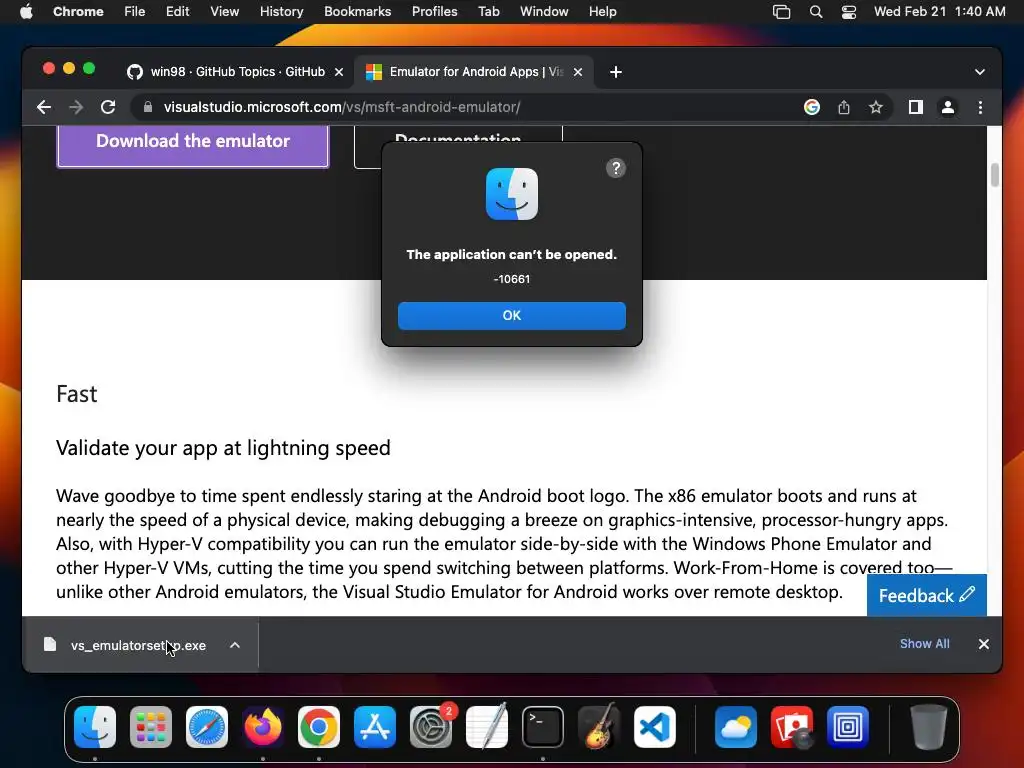1024x768 pixels.
Task: Click the address bar URL
Action: tap(342, 107)
